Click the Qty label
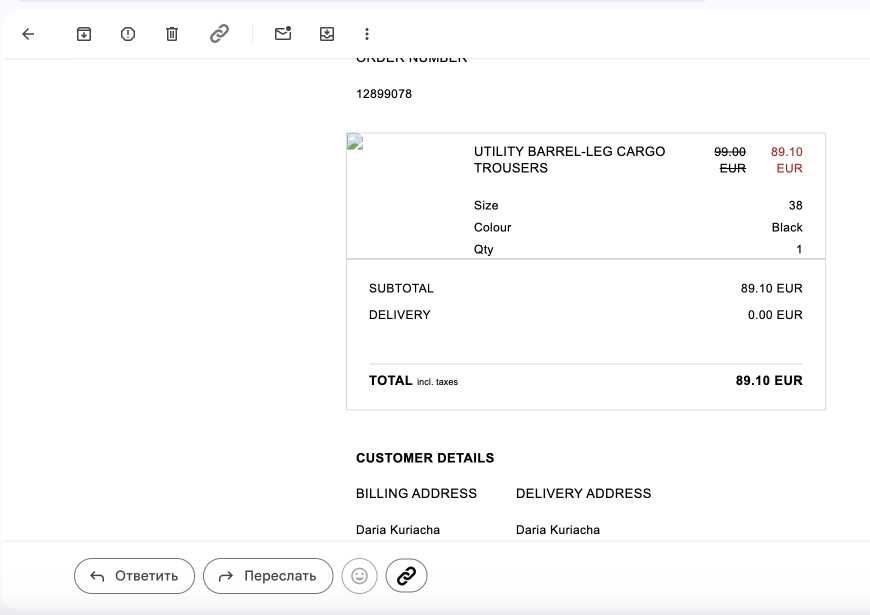Viewport: 870px width, 615px height. pyautogui.click(x=483, y=250)
